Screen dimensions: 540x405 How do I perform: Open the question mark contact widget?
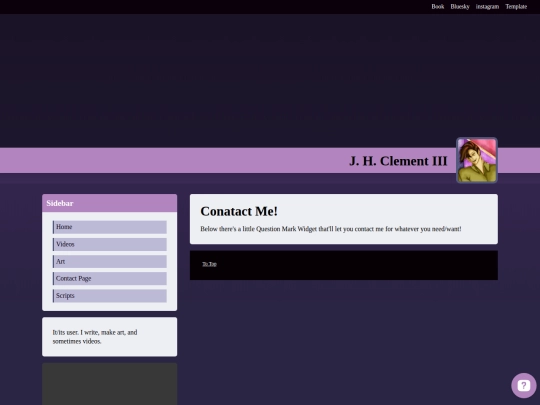[x=523, y=385]
